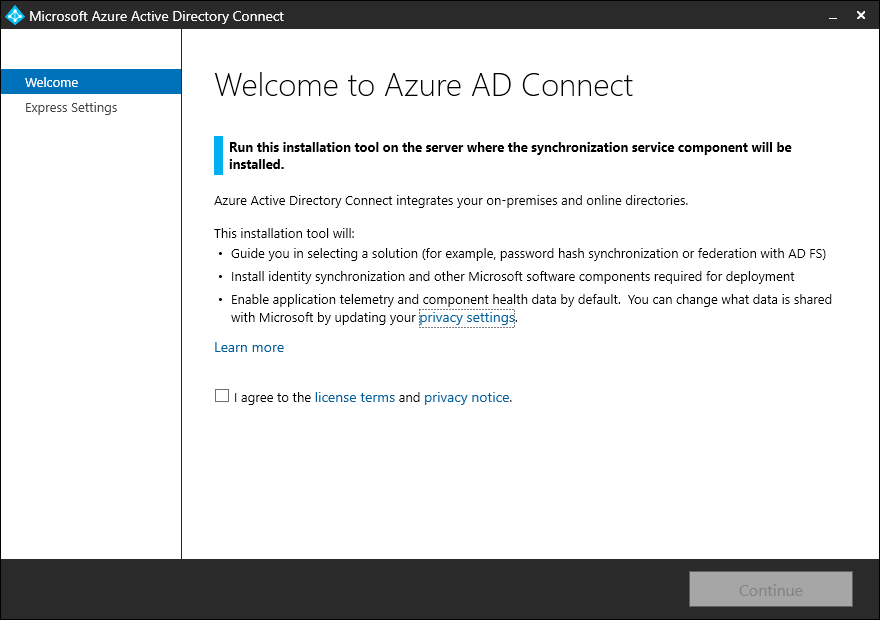
Task: Close the Azure AD Connect installer
Action: click(x=862, y=16)
